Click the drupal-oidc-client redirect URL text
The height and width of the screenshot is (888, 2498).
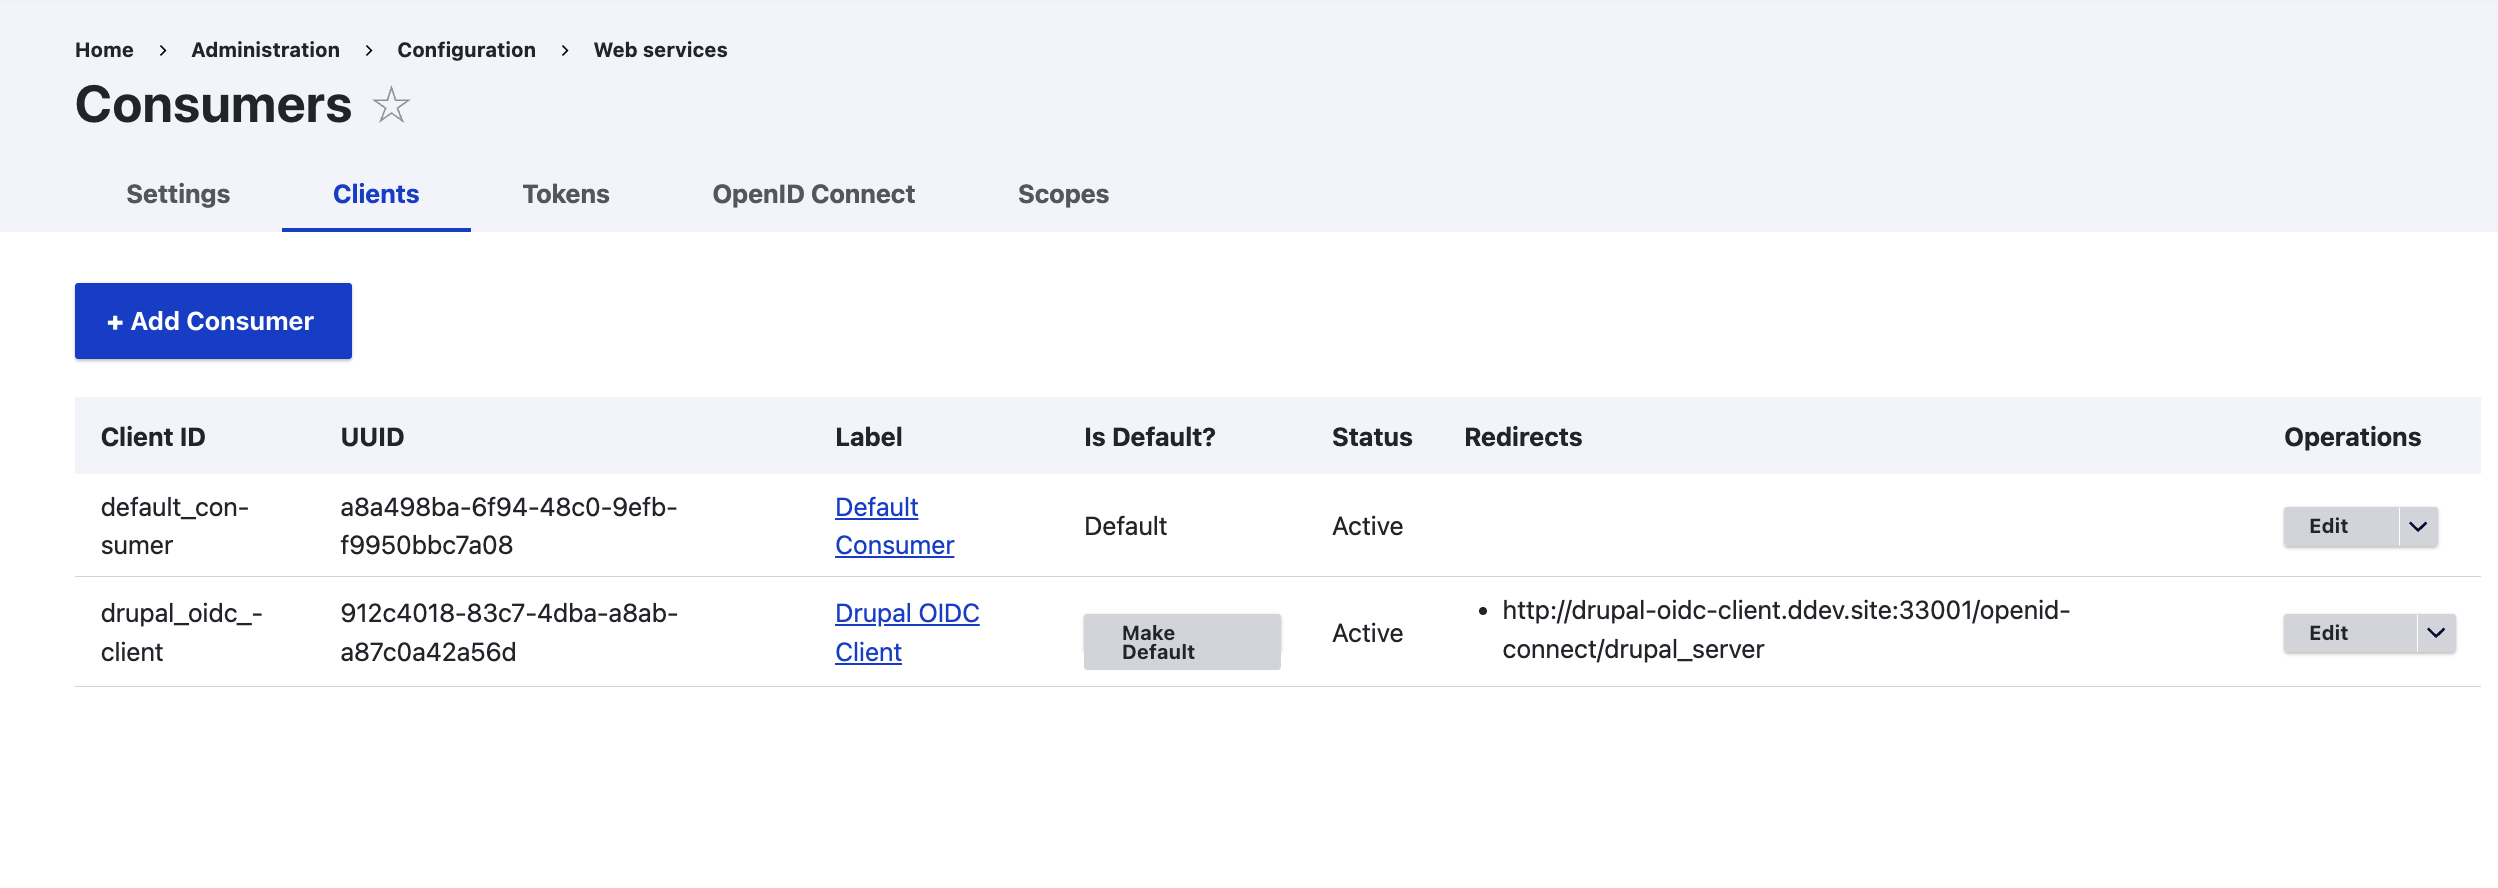tap(1785, 611)
